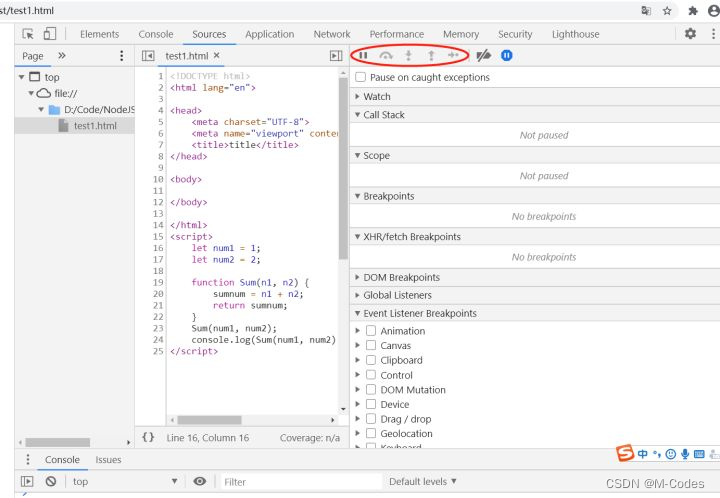Screen dimensions: 720x498
Task: Pause script execution button
Action: (x=363, y=56)
